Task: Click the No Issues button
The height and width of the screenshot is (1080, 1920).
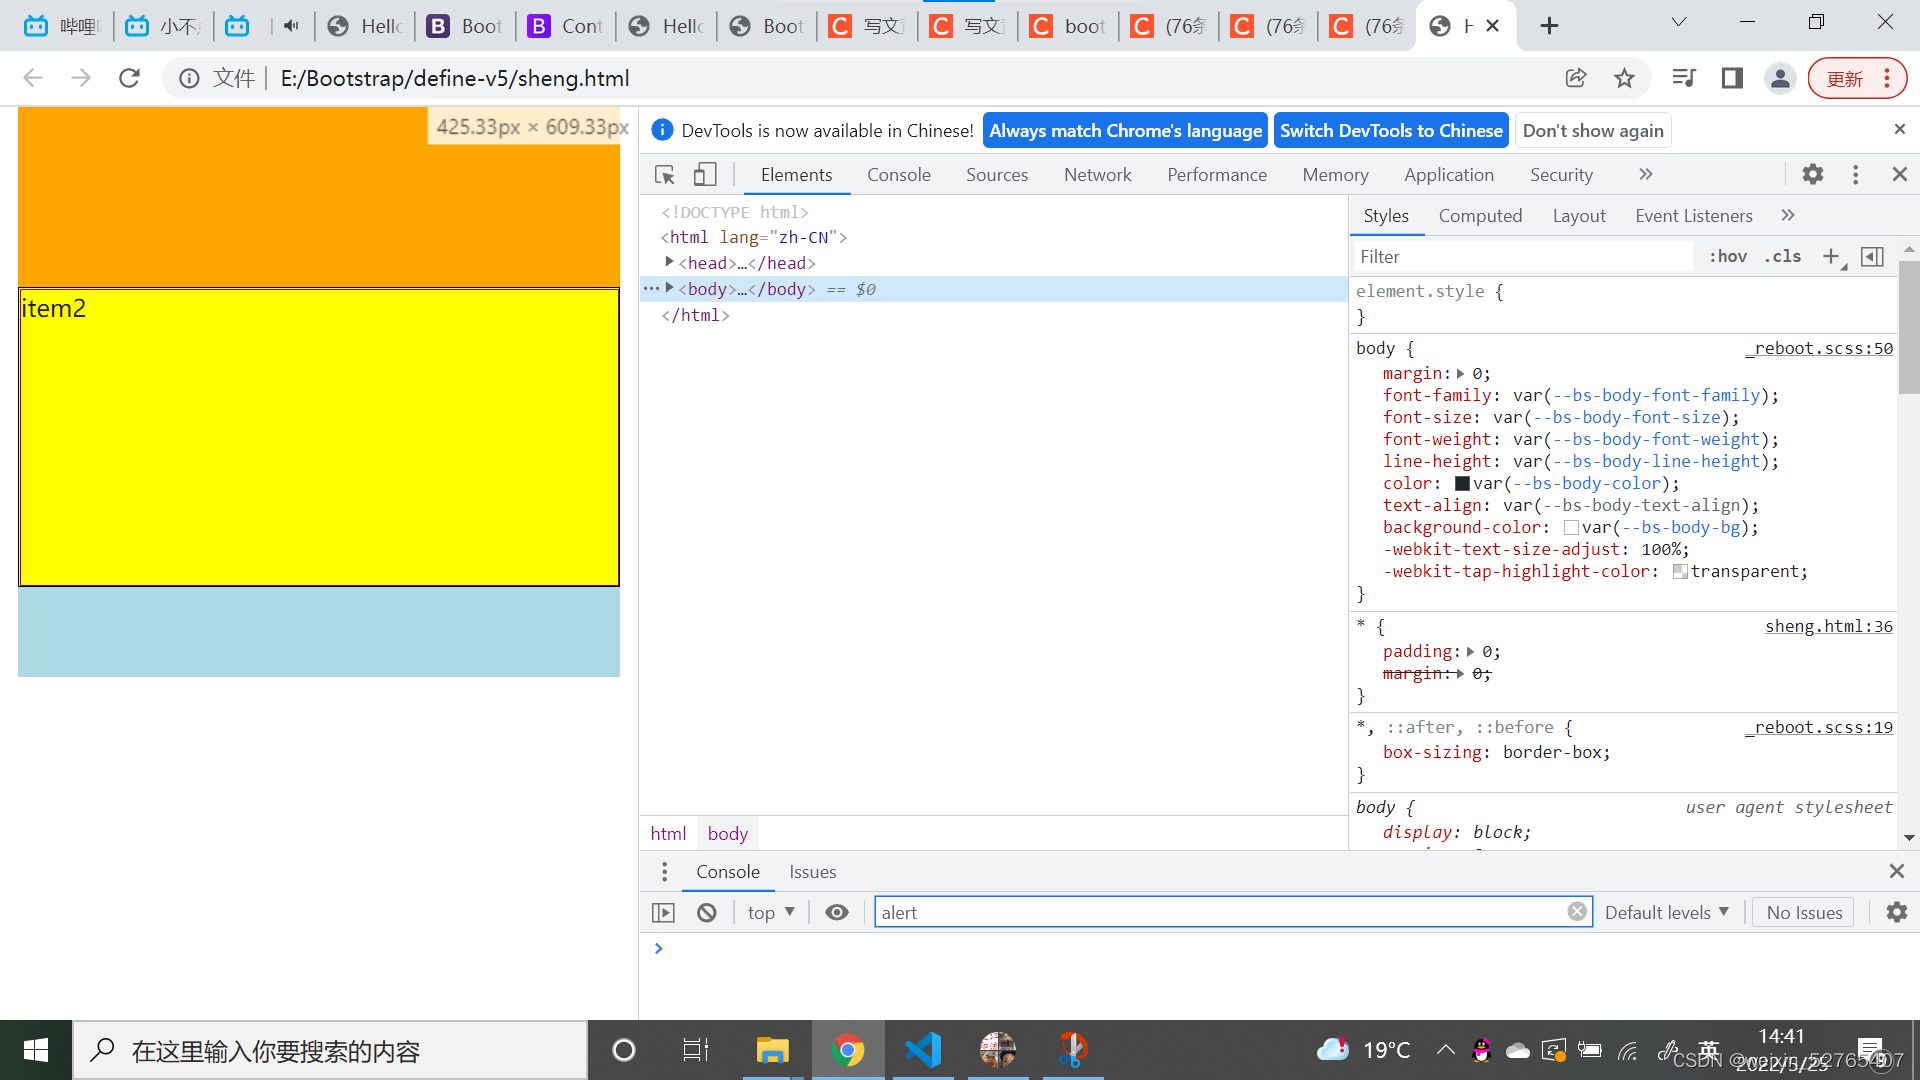Action: coord(1804,913)
